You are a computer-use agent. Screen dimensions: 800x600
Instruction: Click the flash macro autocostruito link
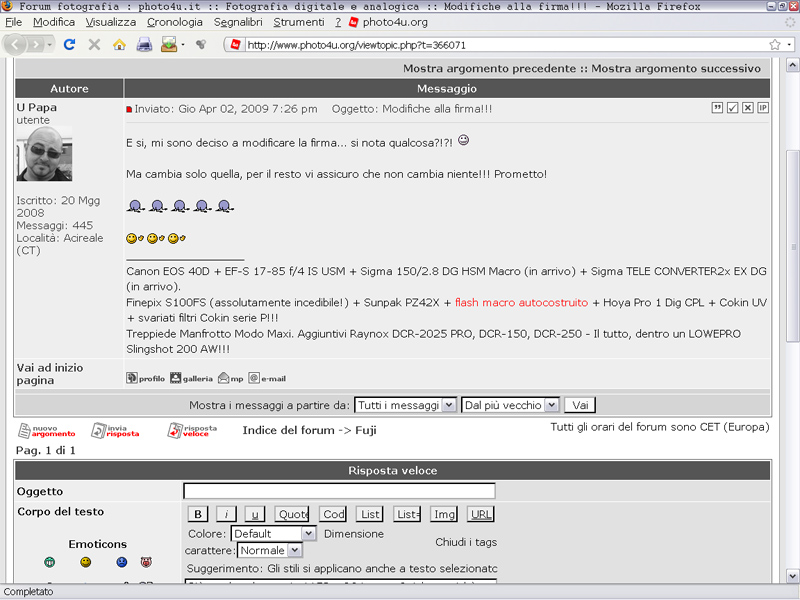(x=521, y=301)
